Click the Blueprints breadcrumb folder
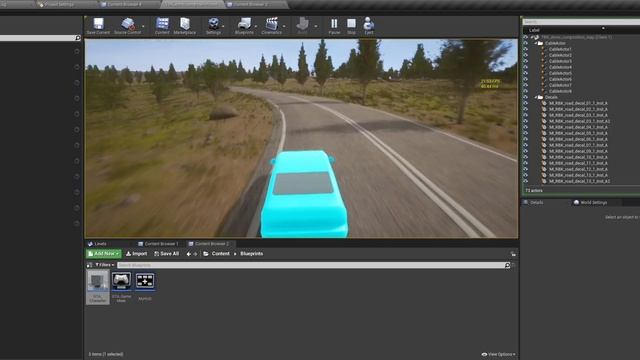This screenshot has height=360, width=640. pos(251,254)
